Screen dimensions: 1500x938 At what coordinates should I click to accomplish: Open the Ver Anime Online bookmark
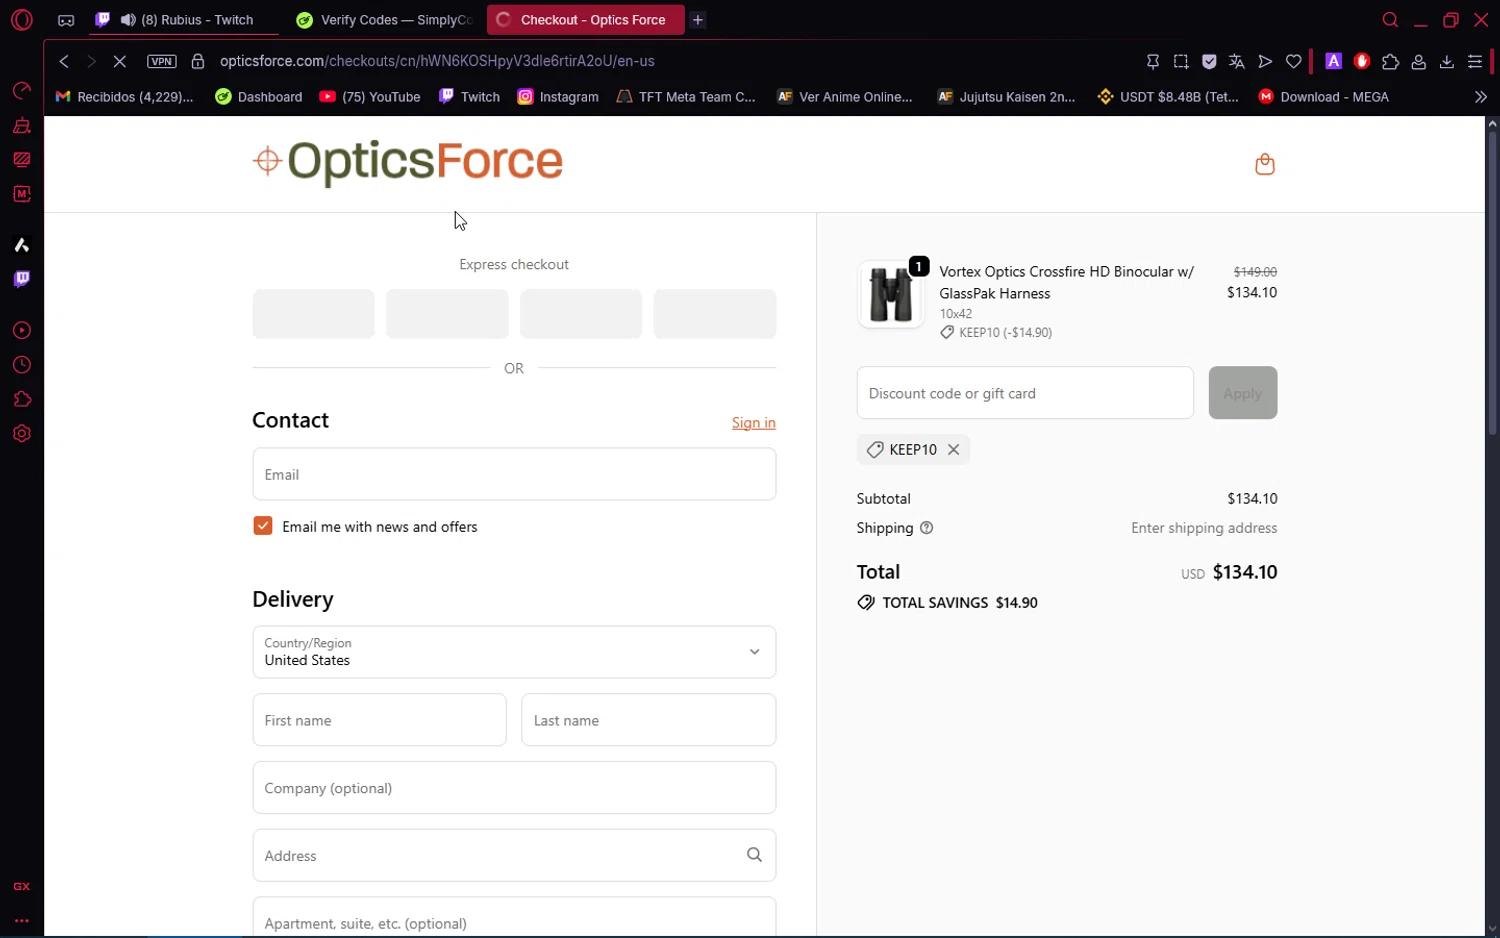point(845,97)
